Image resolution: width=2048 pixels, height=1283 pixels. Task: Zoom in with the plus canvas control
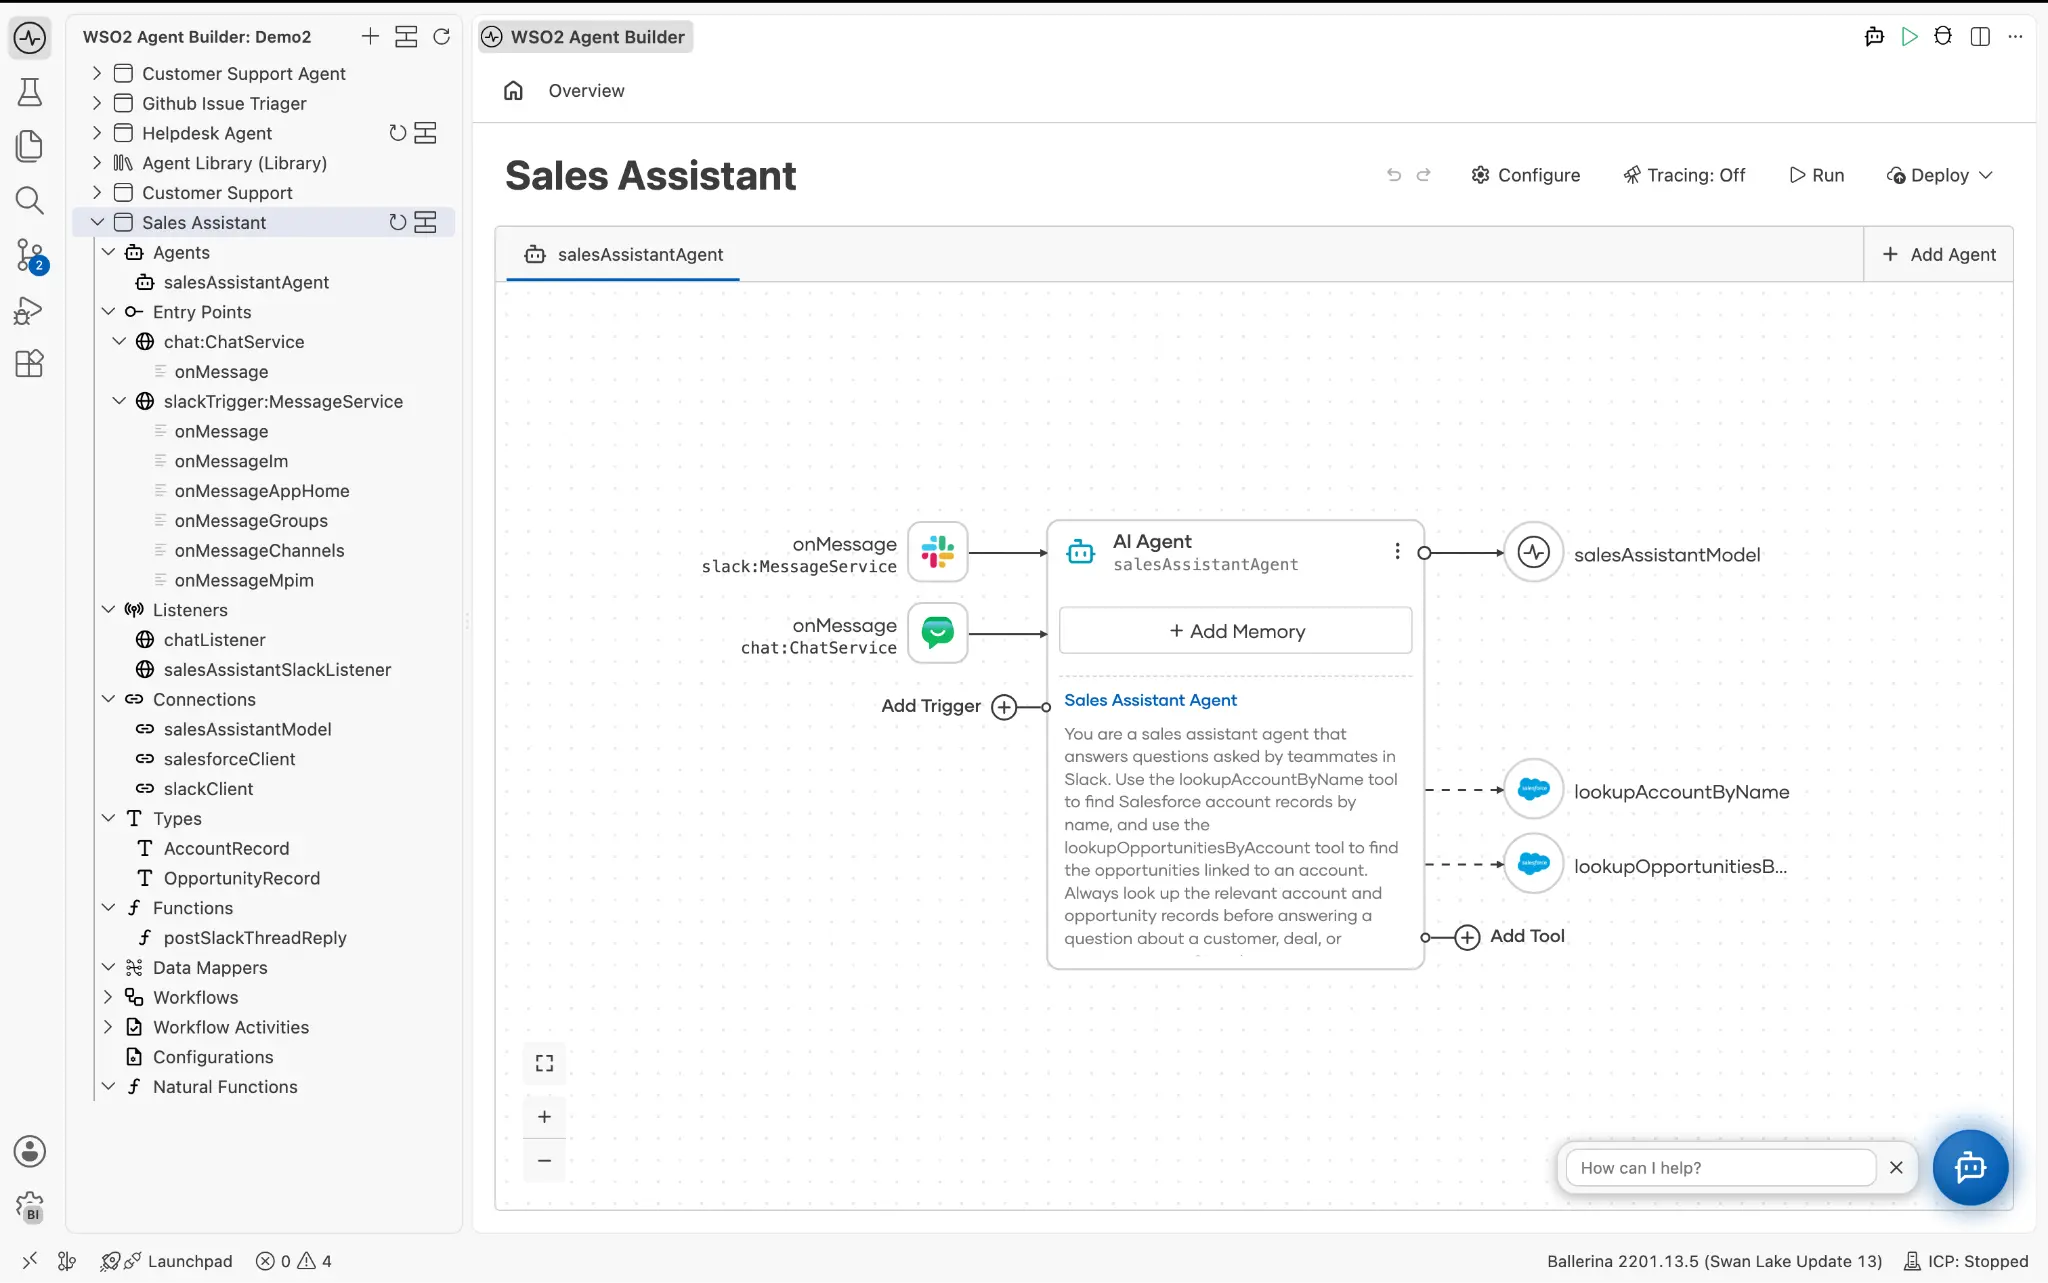[x=544, y=1116]
